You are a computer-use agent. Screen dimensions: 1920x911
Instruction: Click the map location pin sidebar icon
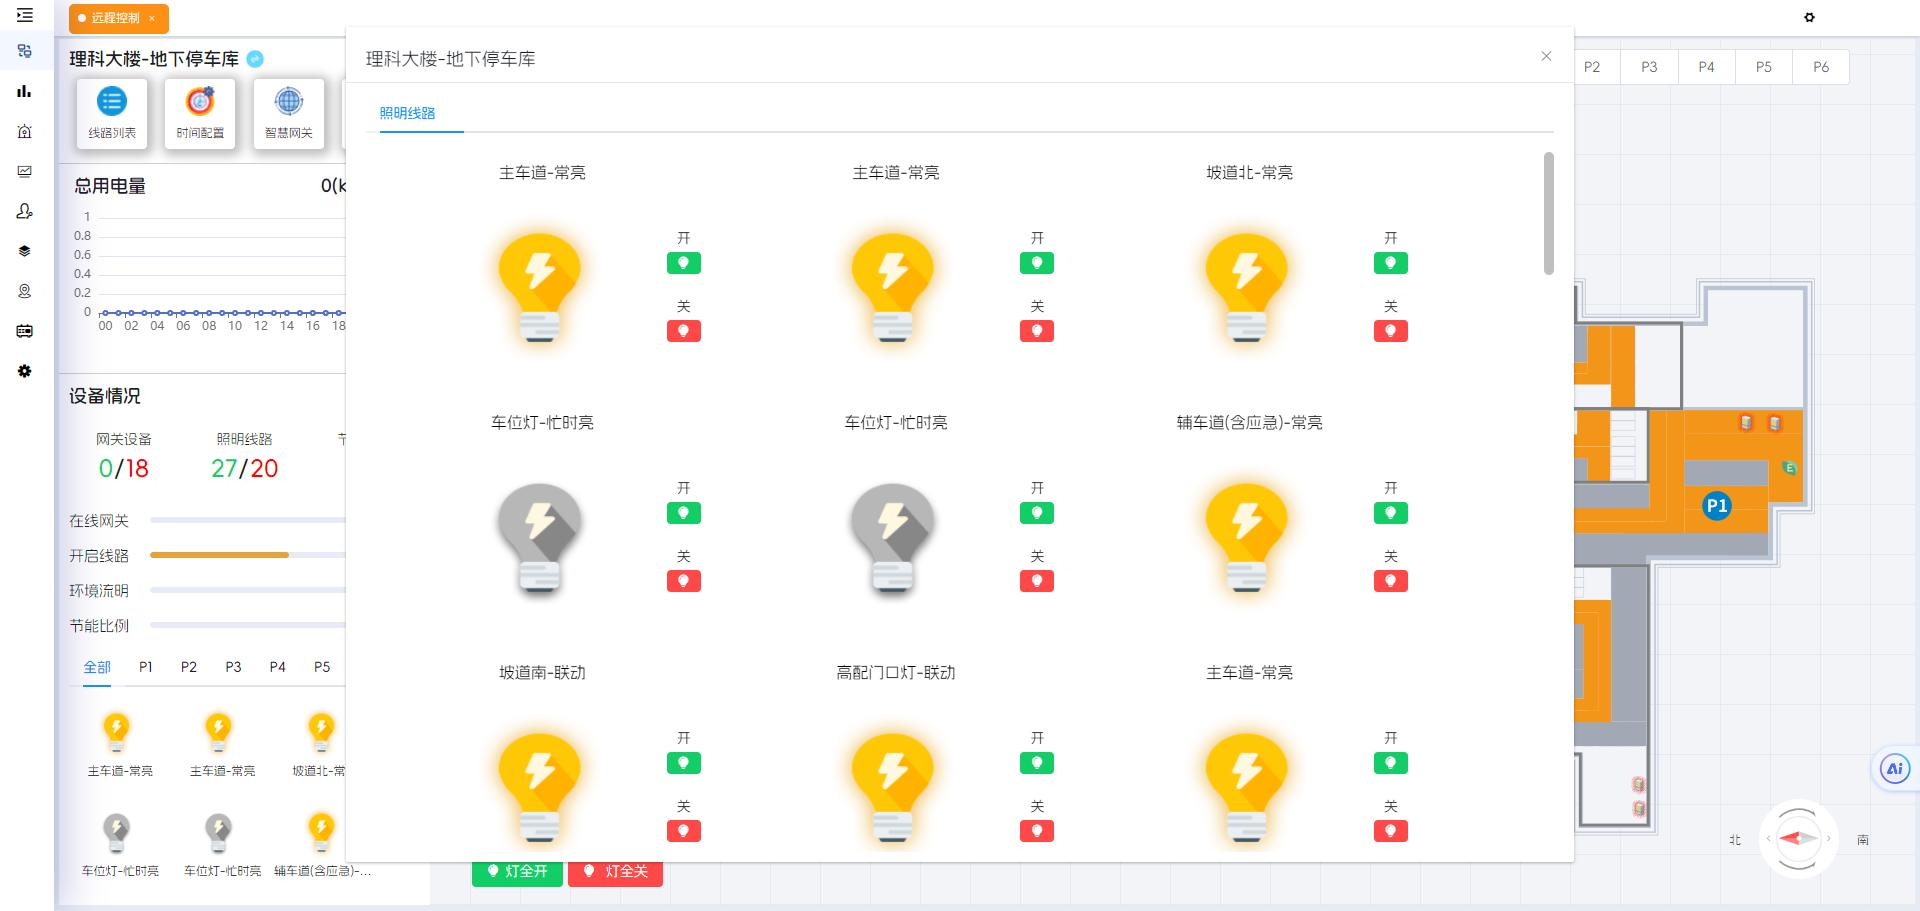click(25, 291)
